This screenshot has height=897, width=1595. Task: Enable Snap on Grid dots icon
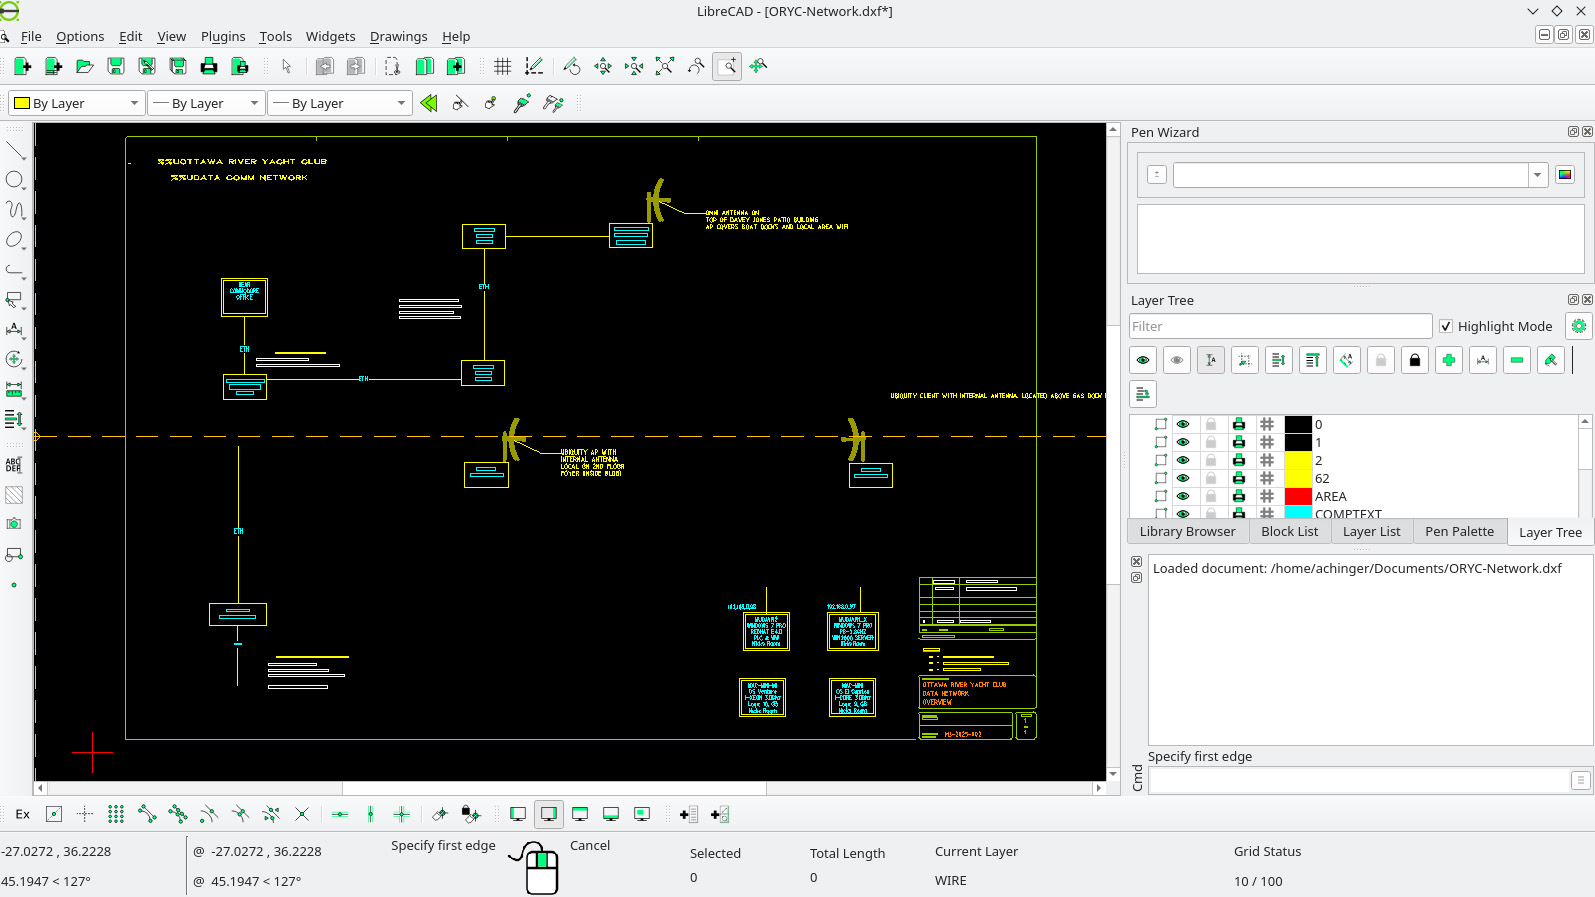coord(116,814)
